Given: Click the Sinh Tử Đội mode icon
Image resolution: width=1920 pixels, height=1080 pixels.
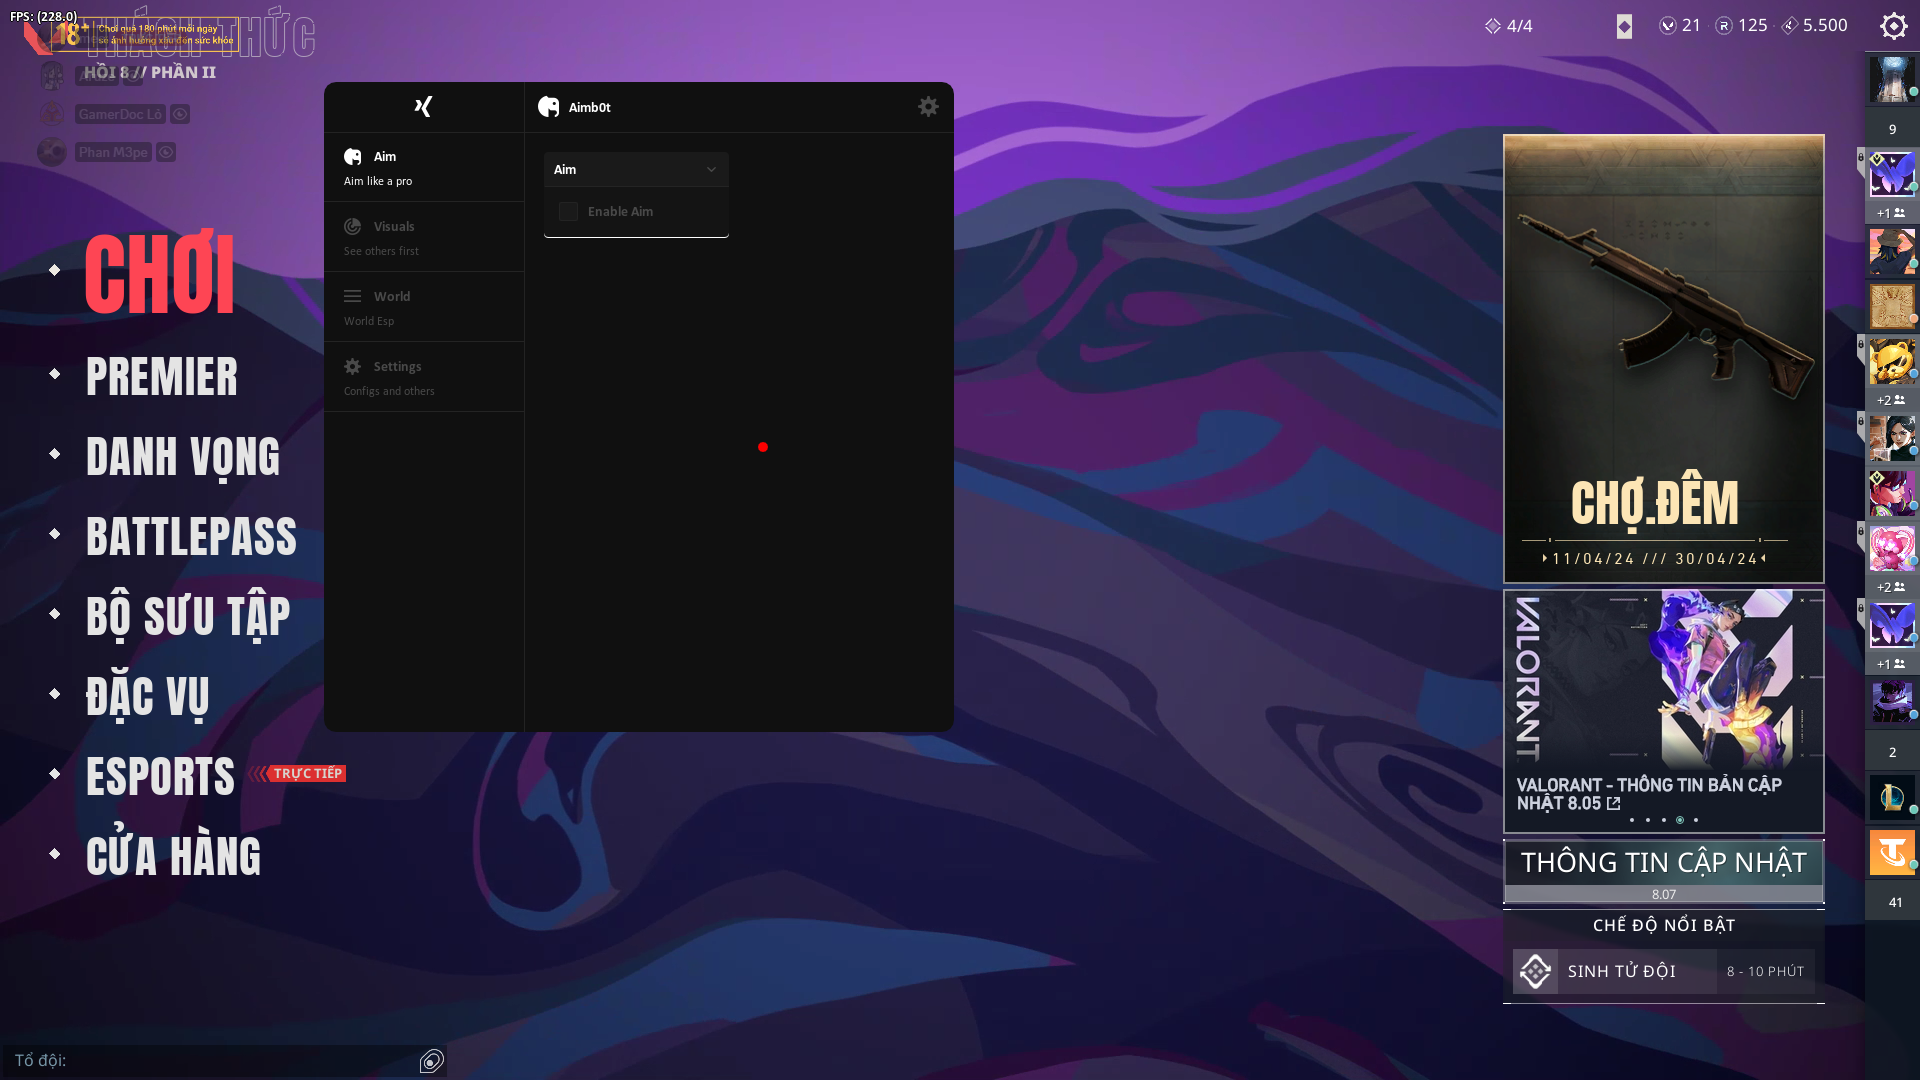Looking at the screenshot, I should click(x=1535, y=971).
